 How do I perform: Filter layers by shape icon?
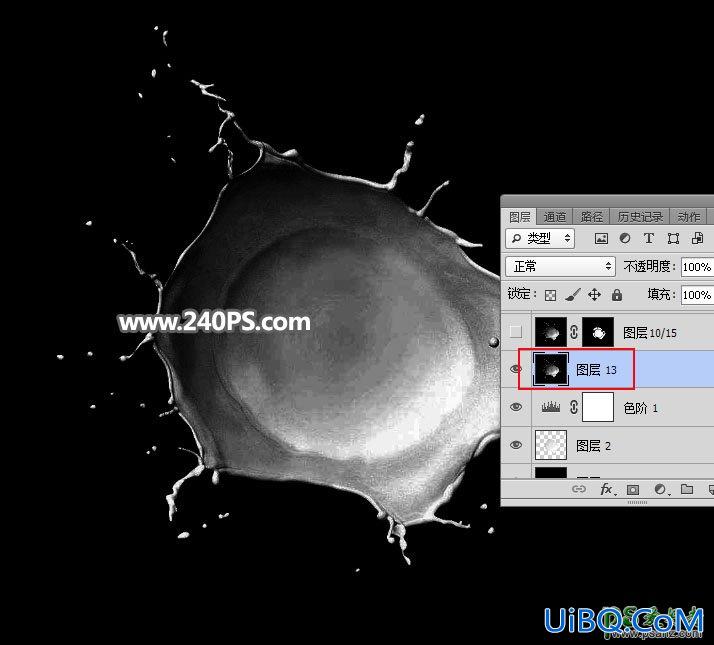pos(673,238)
